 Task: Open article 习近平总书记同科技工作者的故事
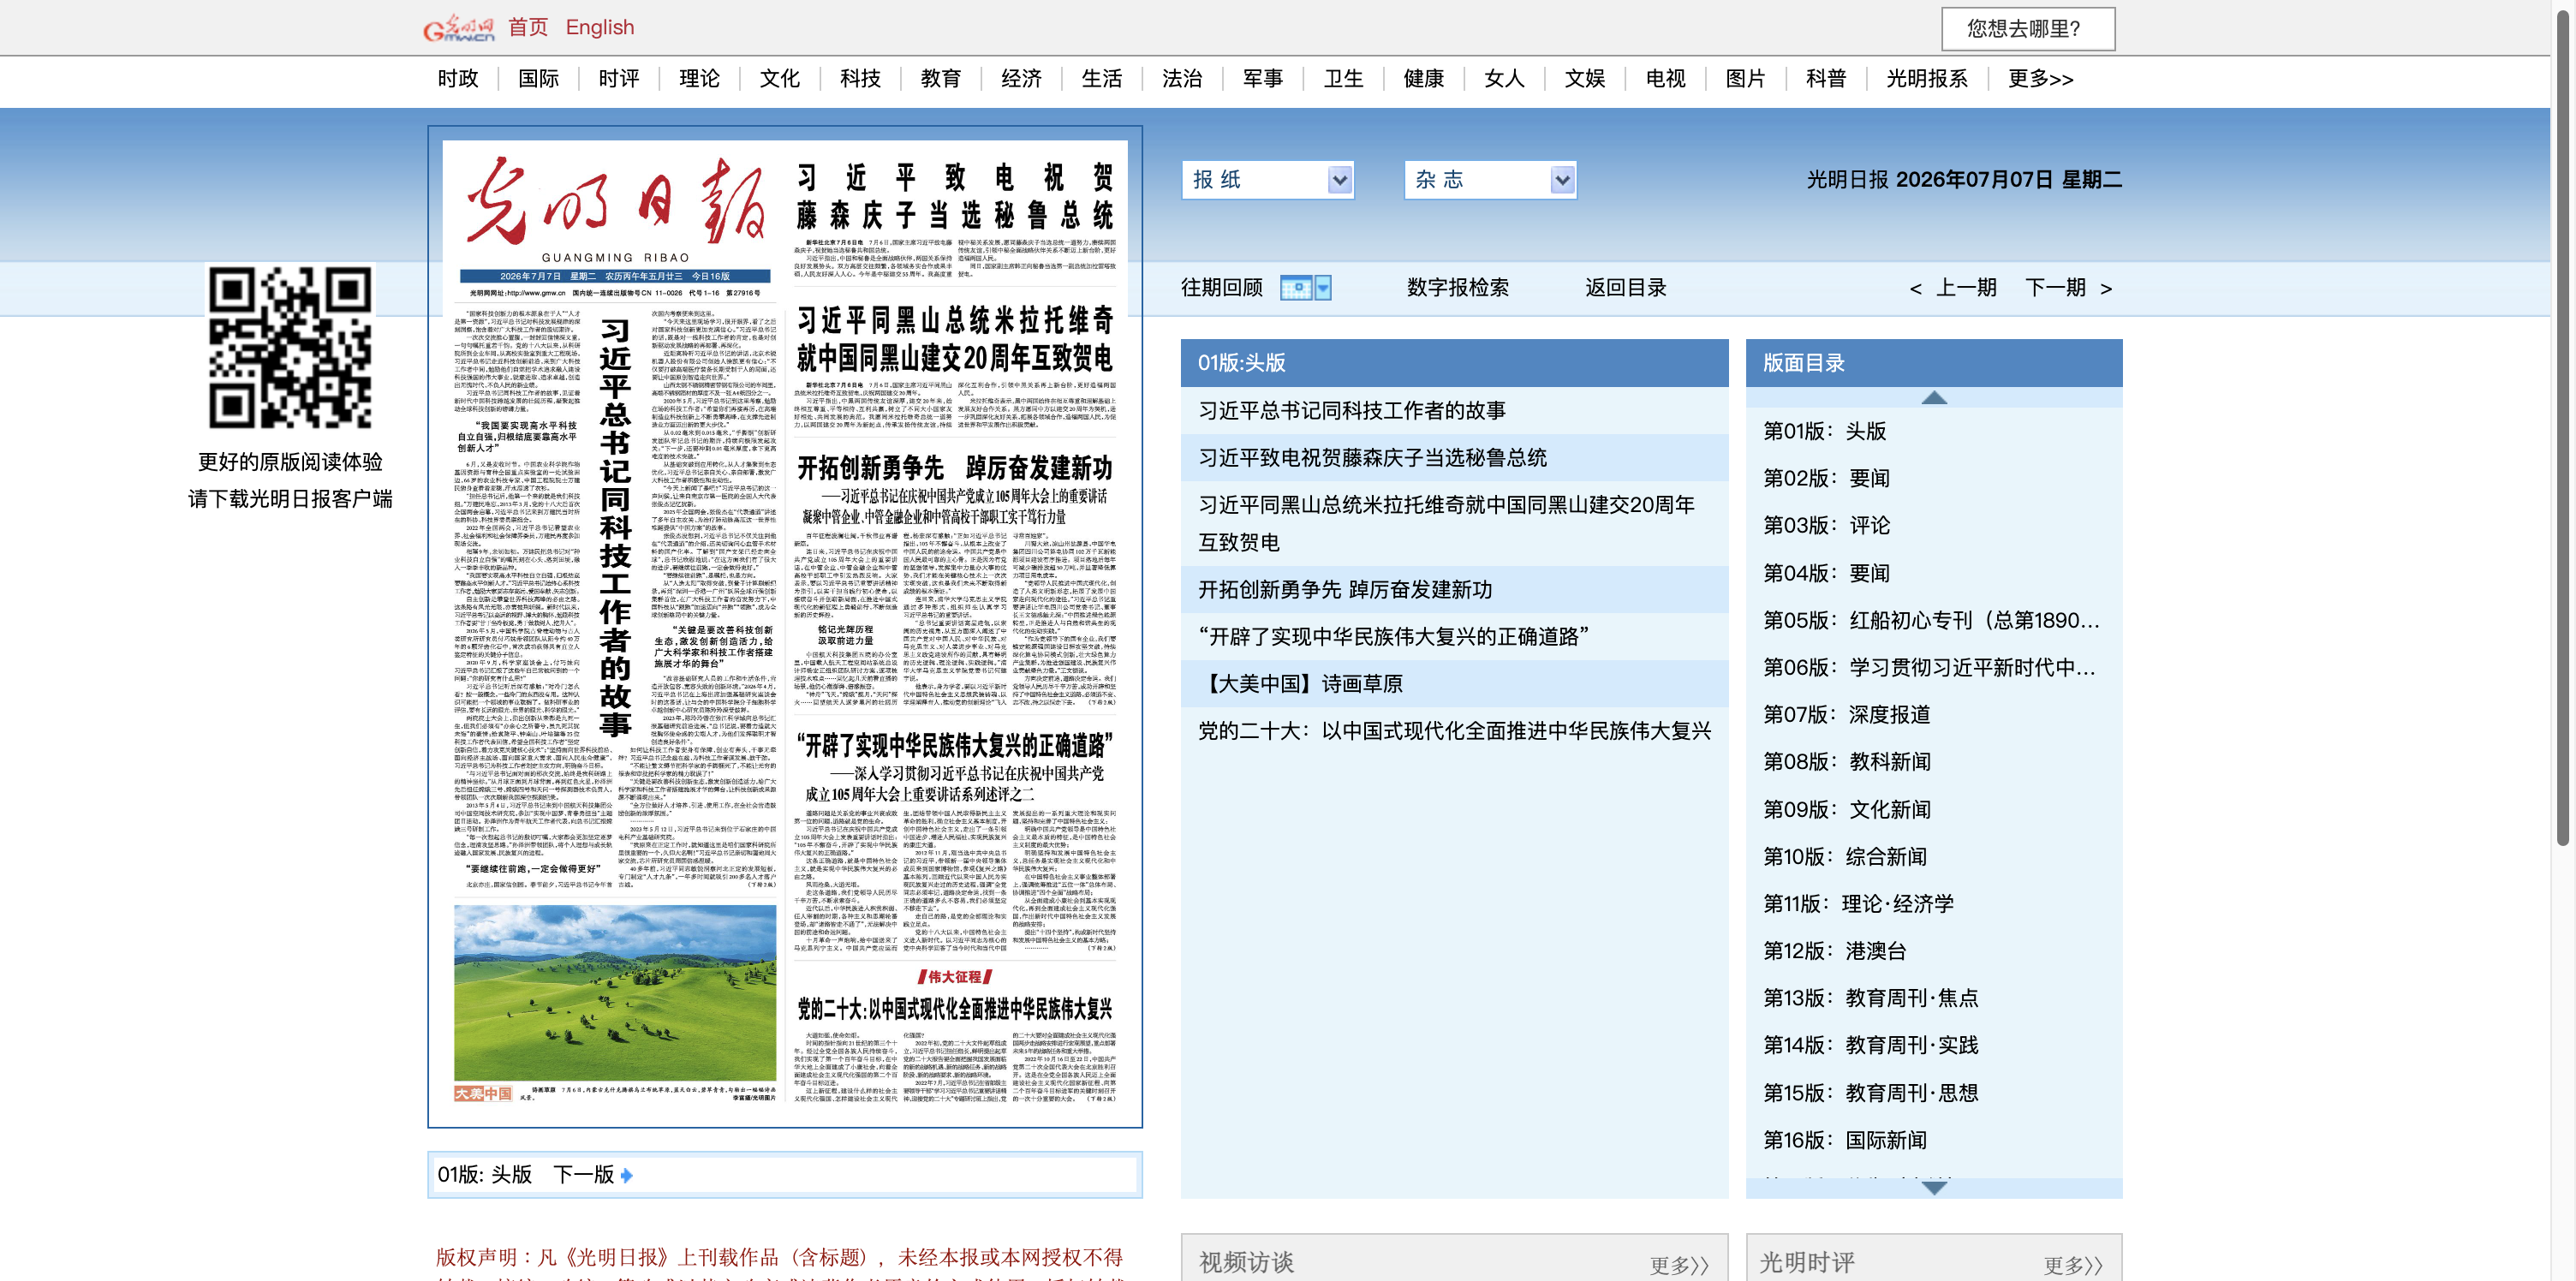point(1352,411)
